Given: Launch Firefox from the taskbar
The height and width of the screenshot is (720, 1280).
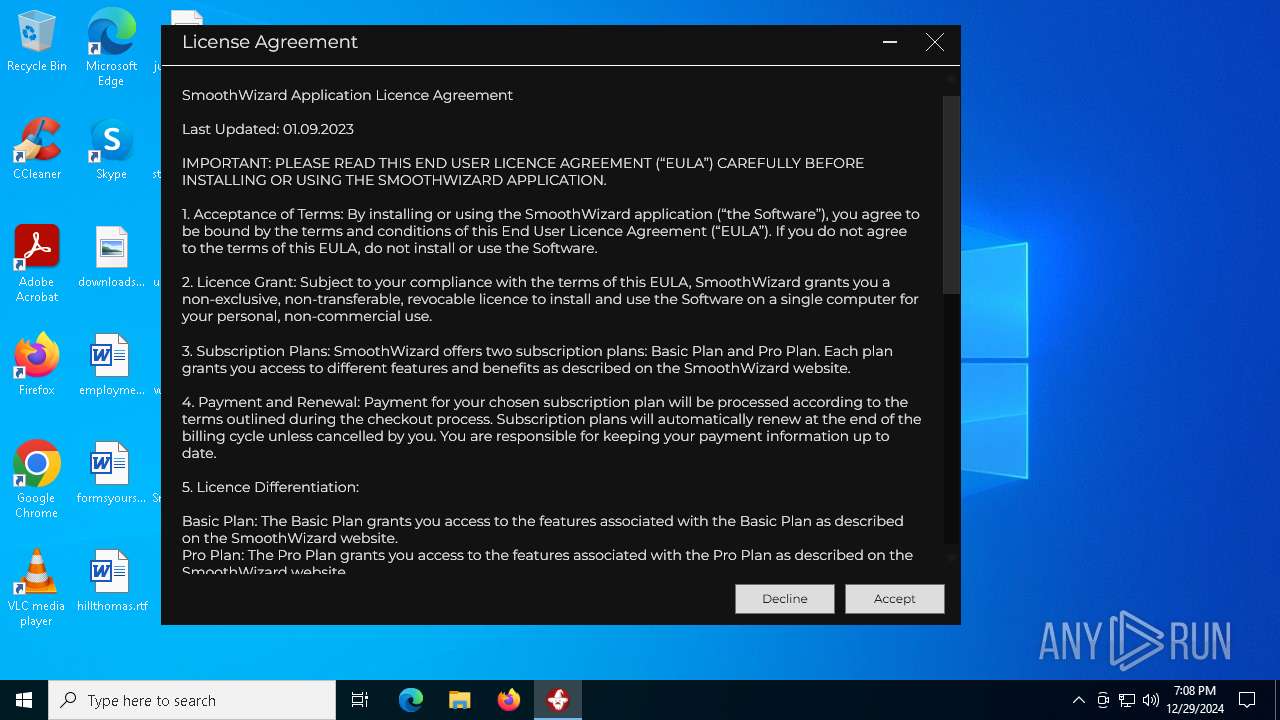Looking at the screenshot, I should [x=509, y=700].
